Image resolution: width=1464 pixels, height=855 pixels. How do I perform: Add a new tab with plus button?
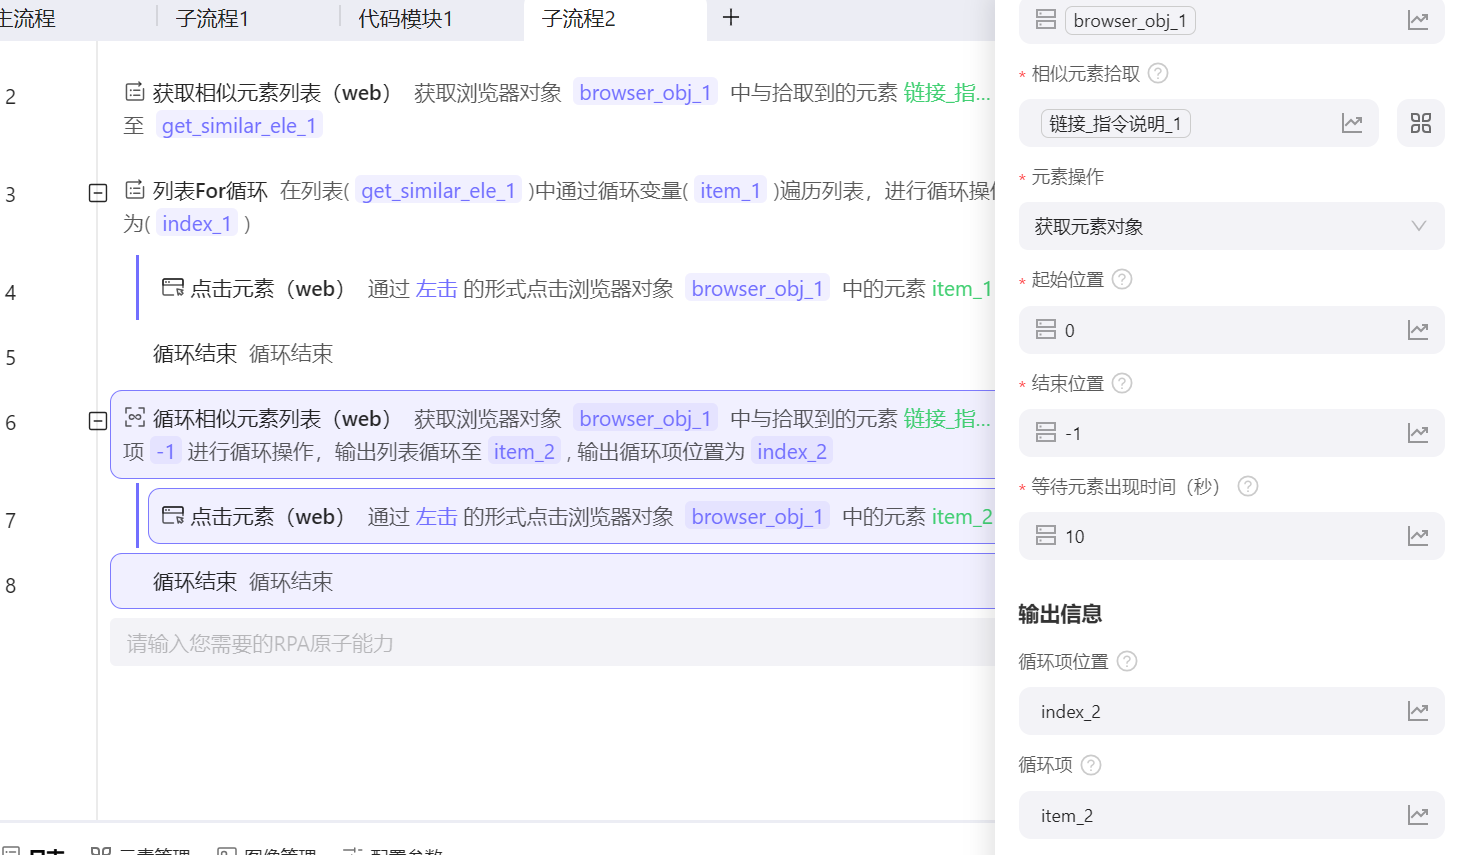[x=731, y=18]
